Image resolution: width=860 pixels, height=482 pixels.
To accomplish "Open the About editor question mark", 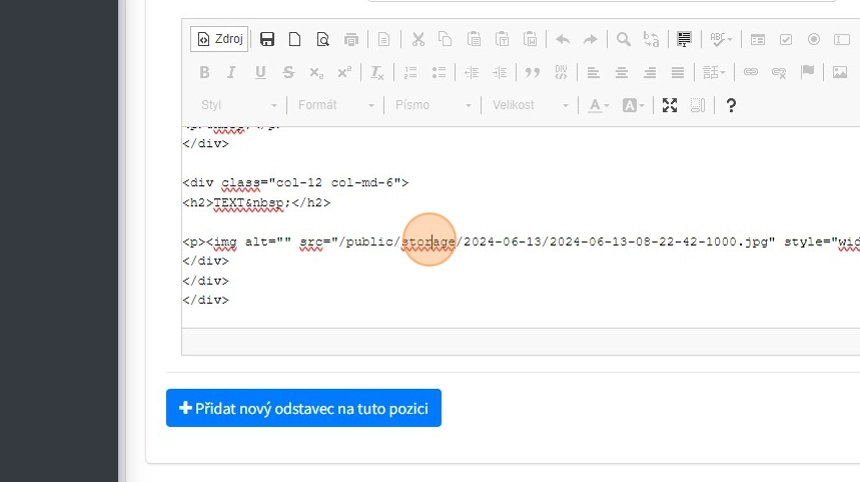I will click(x=731, y=105).
